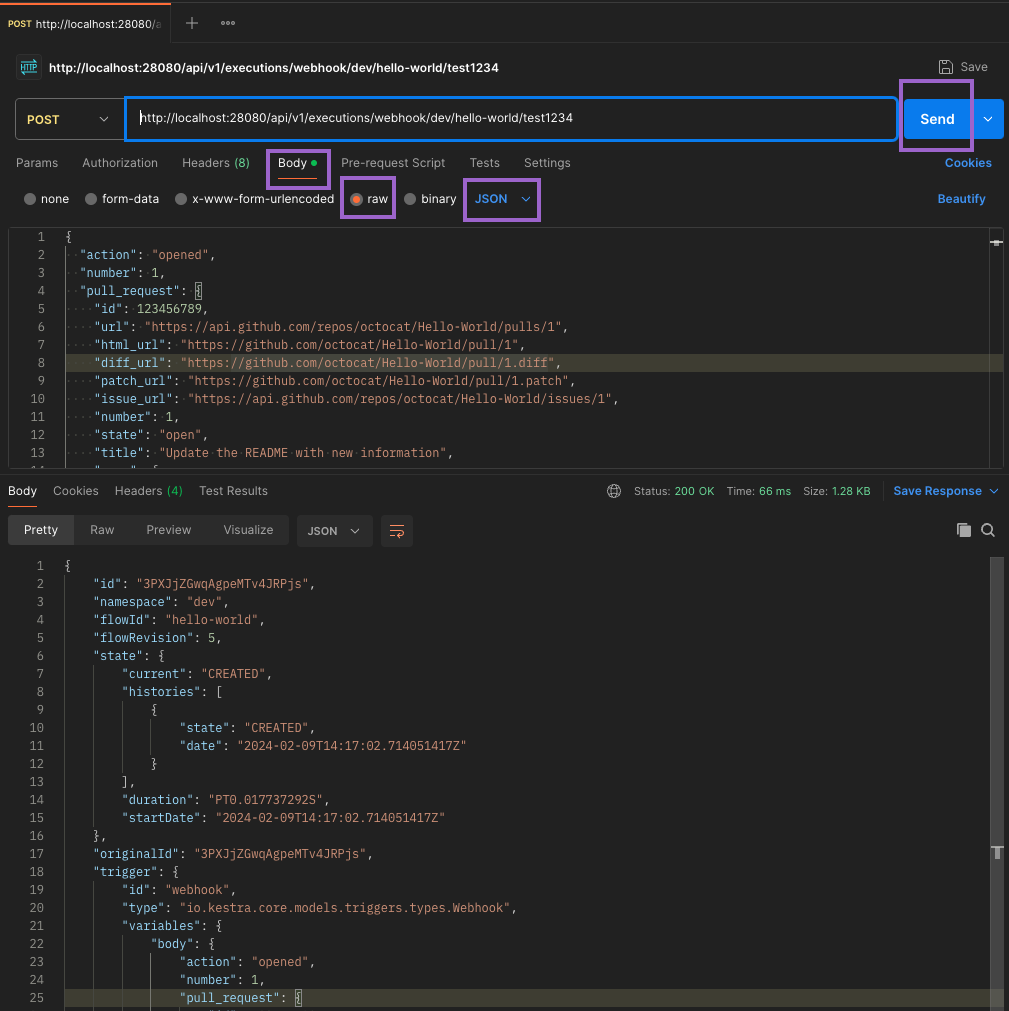This screenshot has height=1011, width=1009.
Task: Click the Save request icon
Action: (x=945, y=67)
